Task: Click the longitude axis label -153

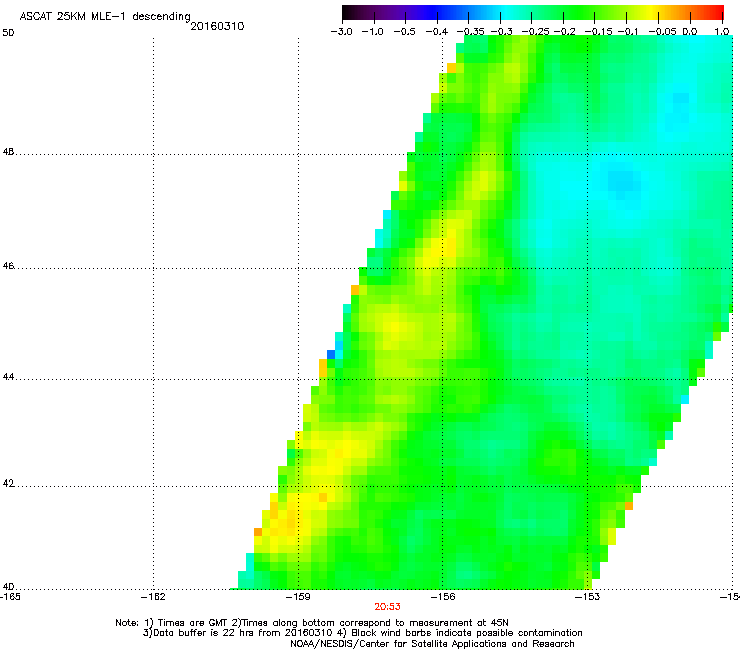Action: [588, 597]
